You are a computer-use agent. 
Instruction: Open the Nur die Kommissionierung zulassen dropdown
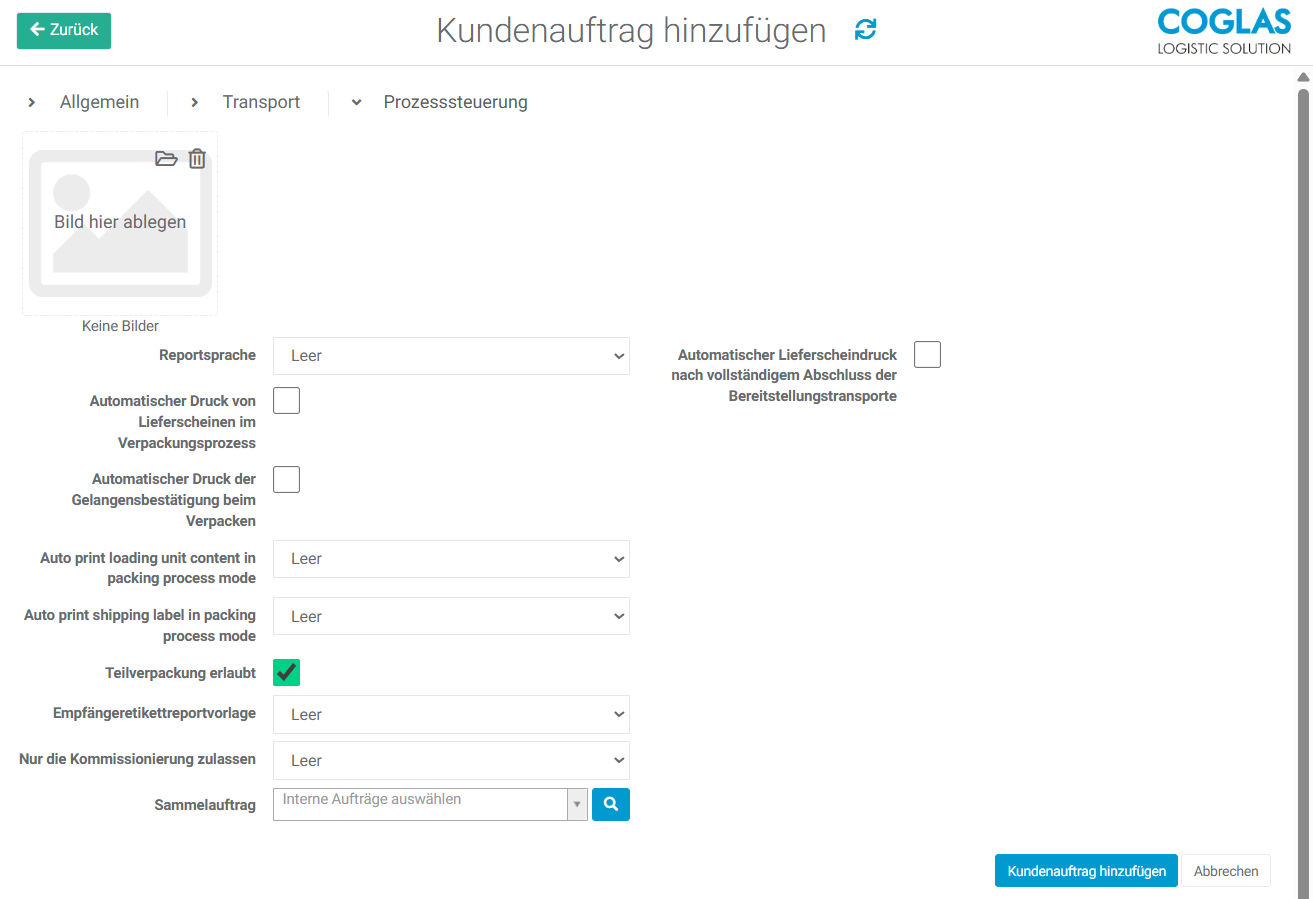(450, 760)
